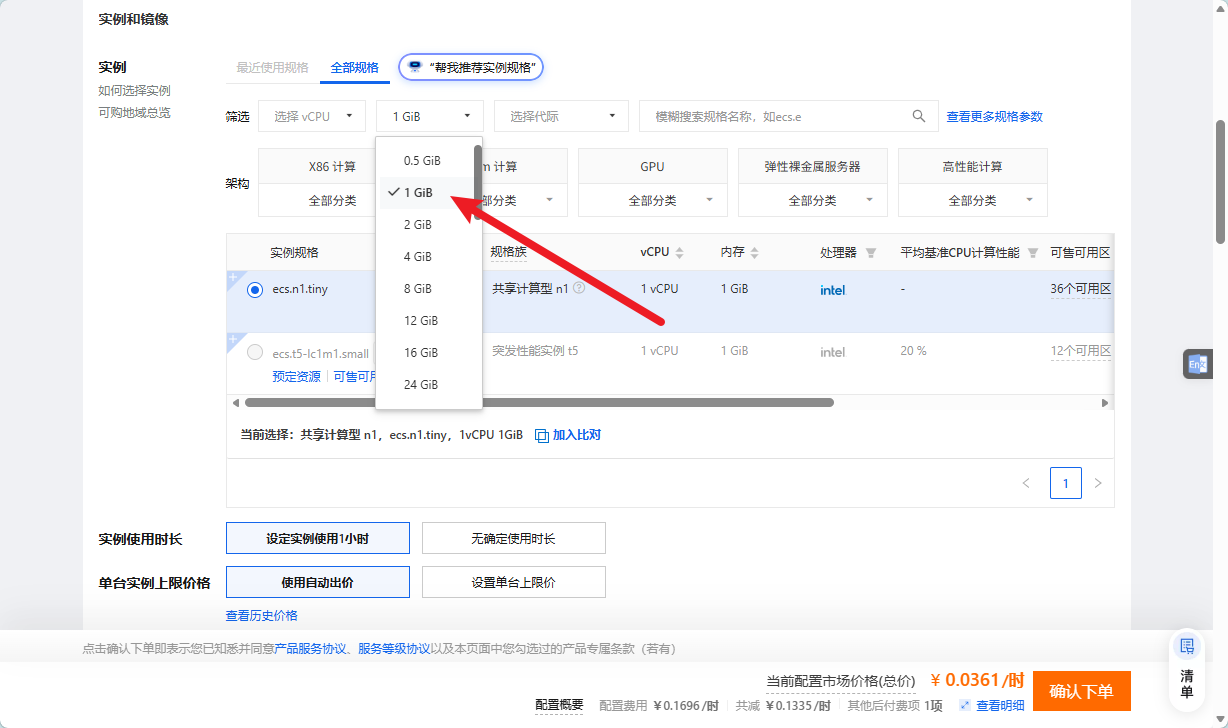
Task: Click the plus corner icon on ecs.n1.tiny row
Action: pyautogui.click(x=233, y=277)
